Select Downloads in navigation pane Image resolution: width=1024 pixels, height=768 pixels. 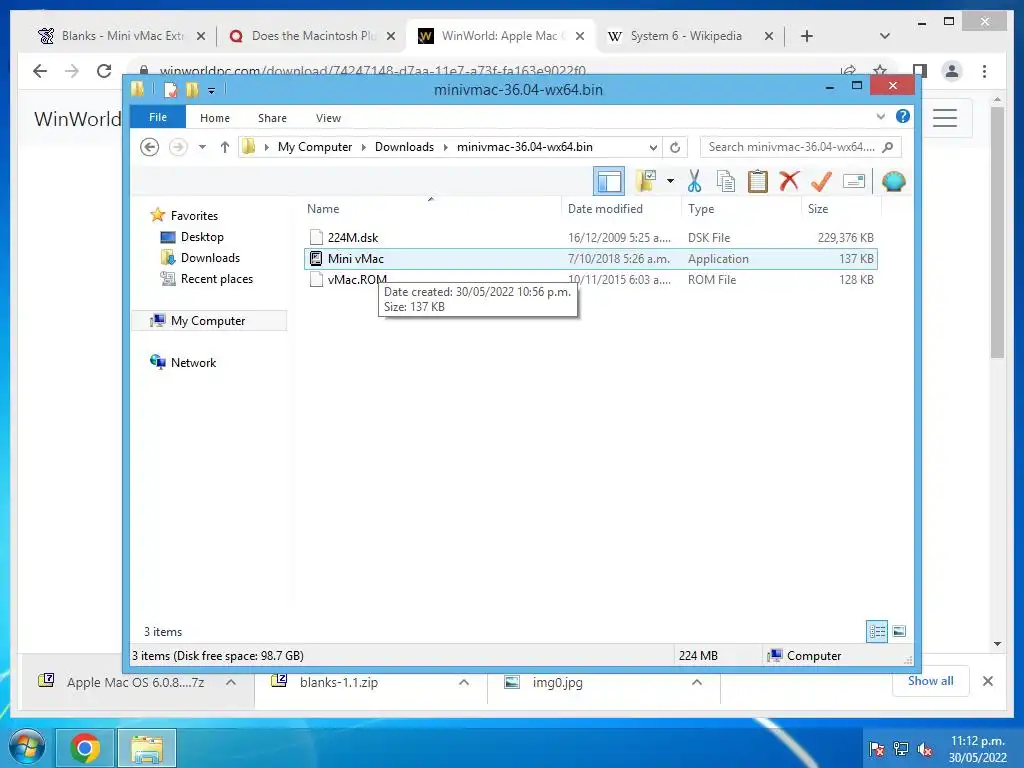tap(210, 258)
